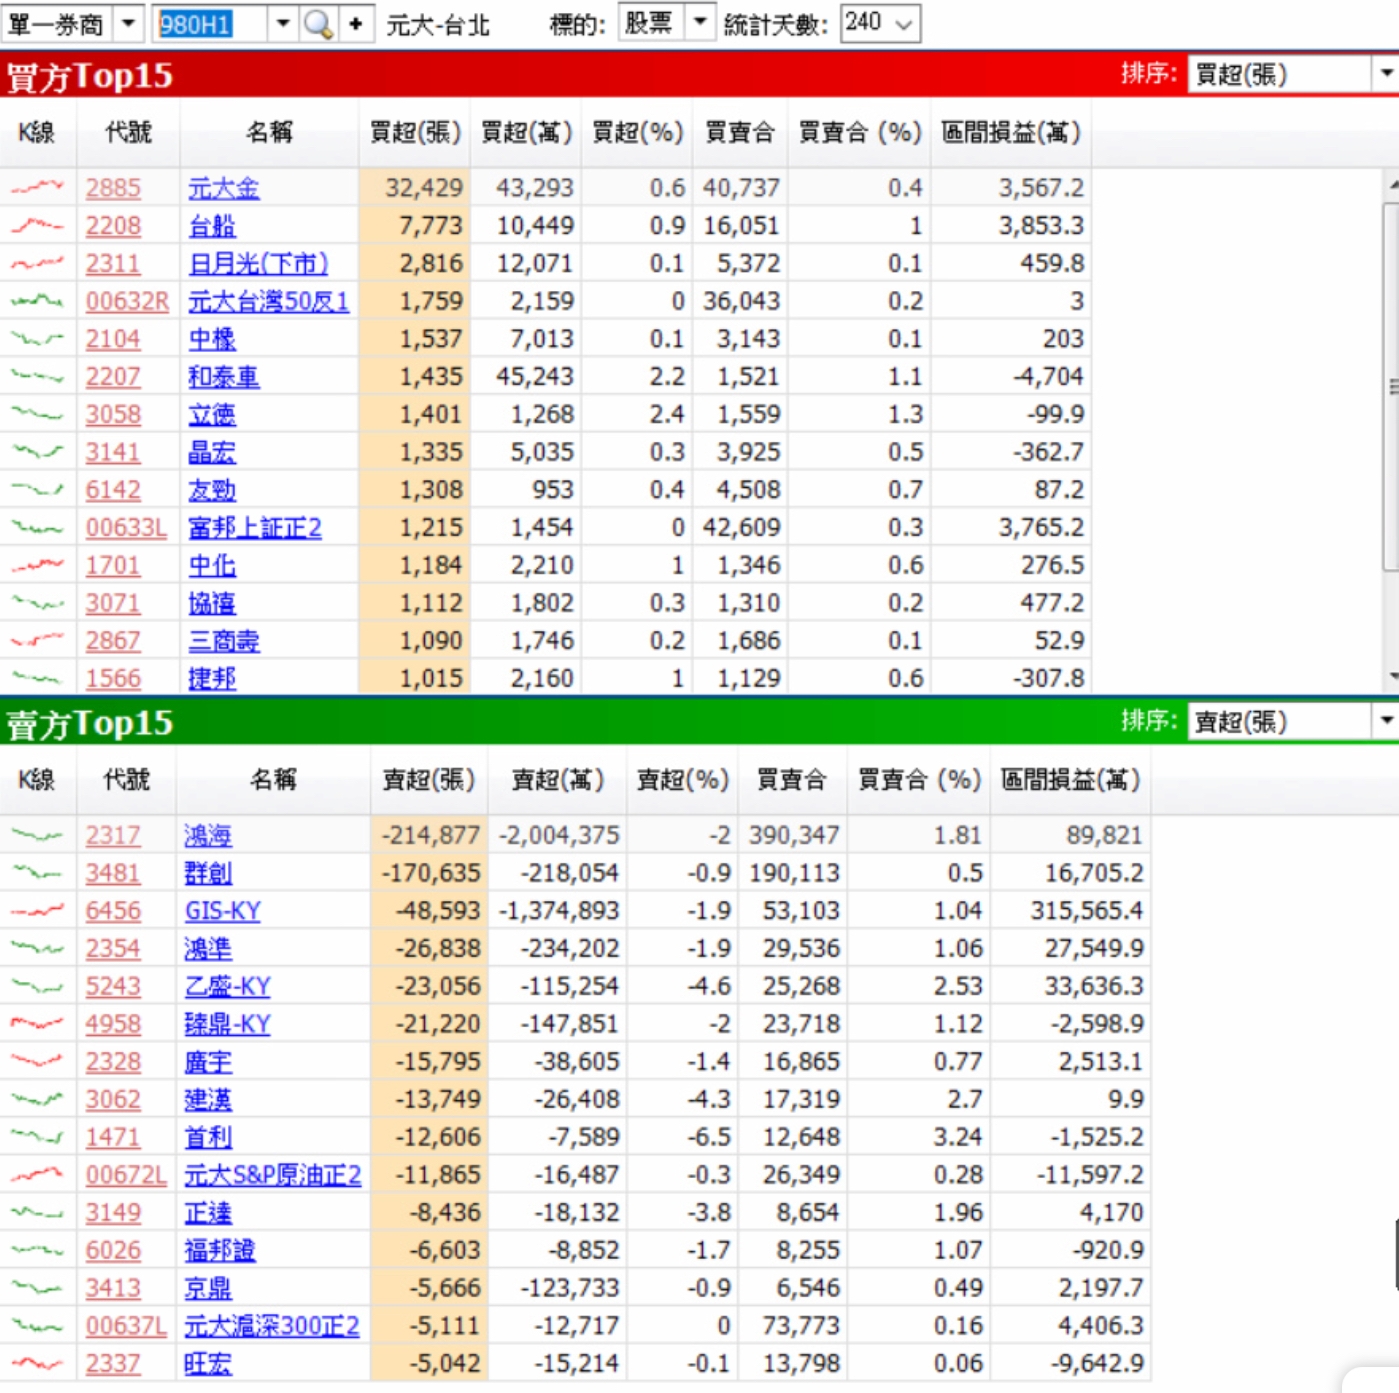Open the 元大滬深300正2 name link
Screen dimensions: 1399x1393
(x=271, y=1326)
